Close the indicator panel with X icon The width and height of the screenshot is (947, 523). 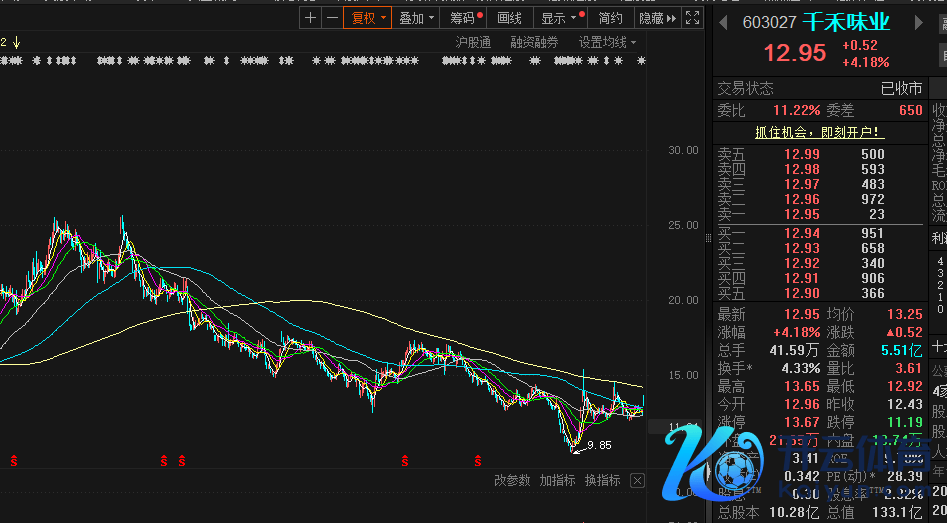click(636, 480)
